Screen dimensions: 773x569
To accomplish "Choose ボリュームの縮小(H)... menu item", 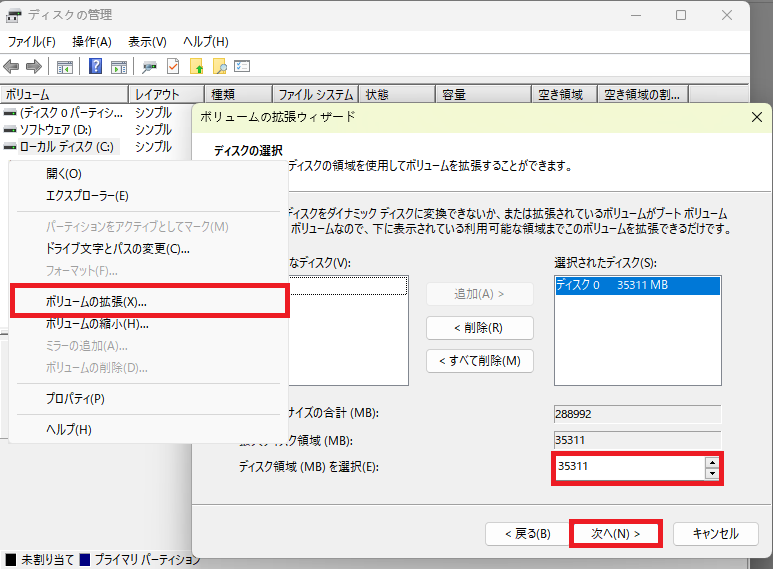I will pos(148,323).
